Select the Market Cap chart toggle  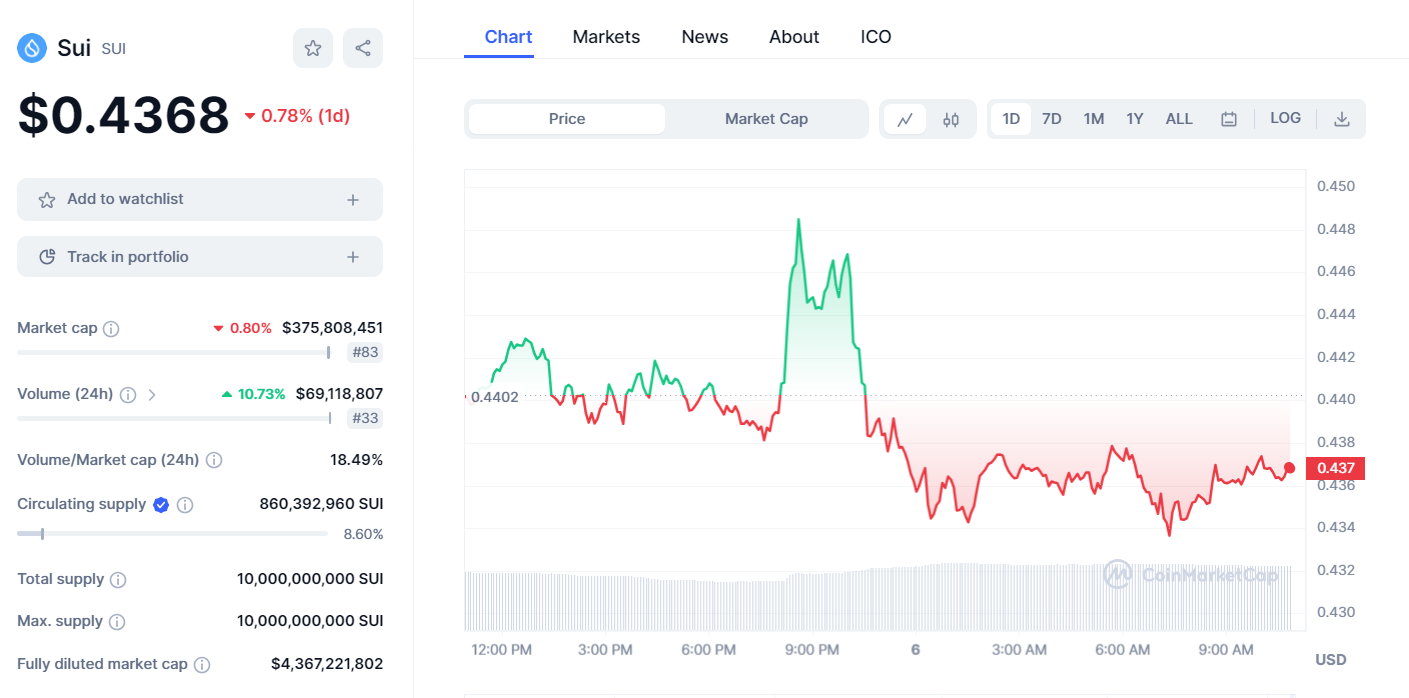(766, 119)
